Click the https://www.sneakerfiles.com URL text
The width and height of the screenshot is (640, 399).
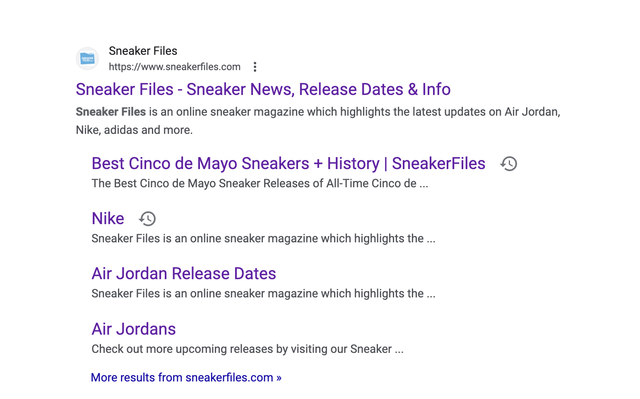175,67
